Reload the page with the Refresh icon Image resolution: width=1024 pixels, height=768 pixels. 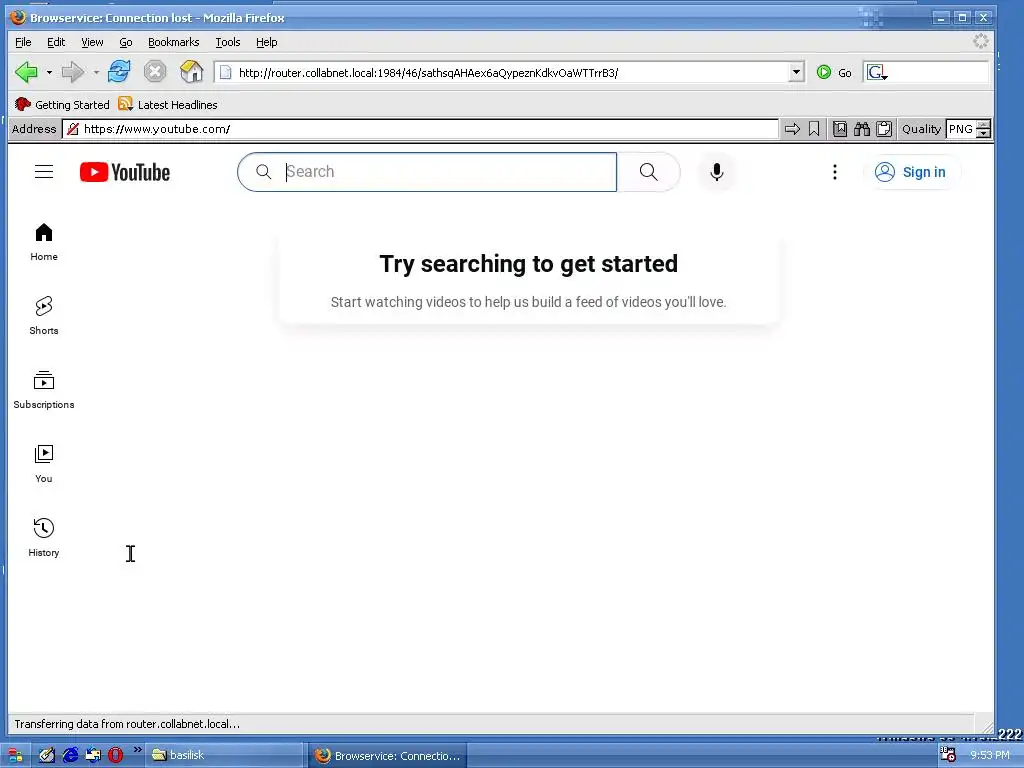click(119, 71)
